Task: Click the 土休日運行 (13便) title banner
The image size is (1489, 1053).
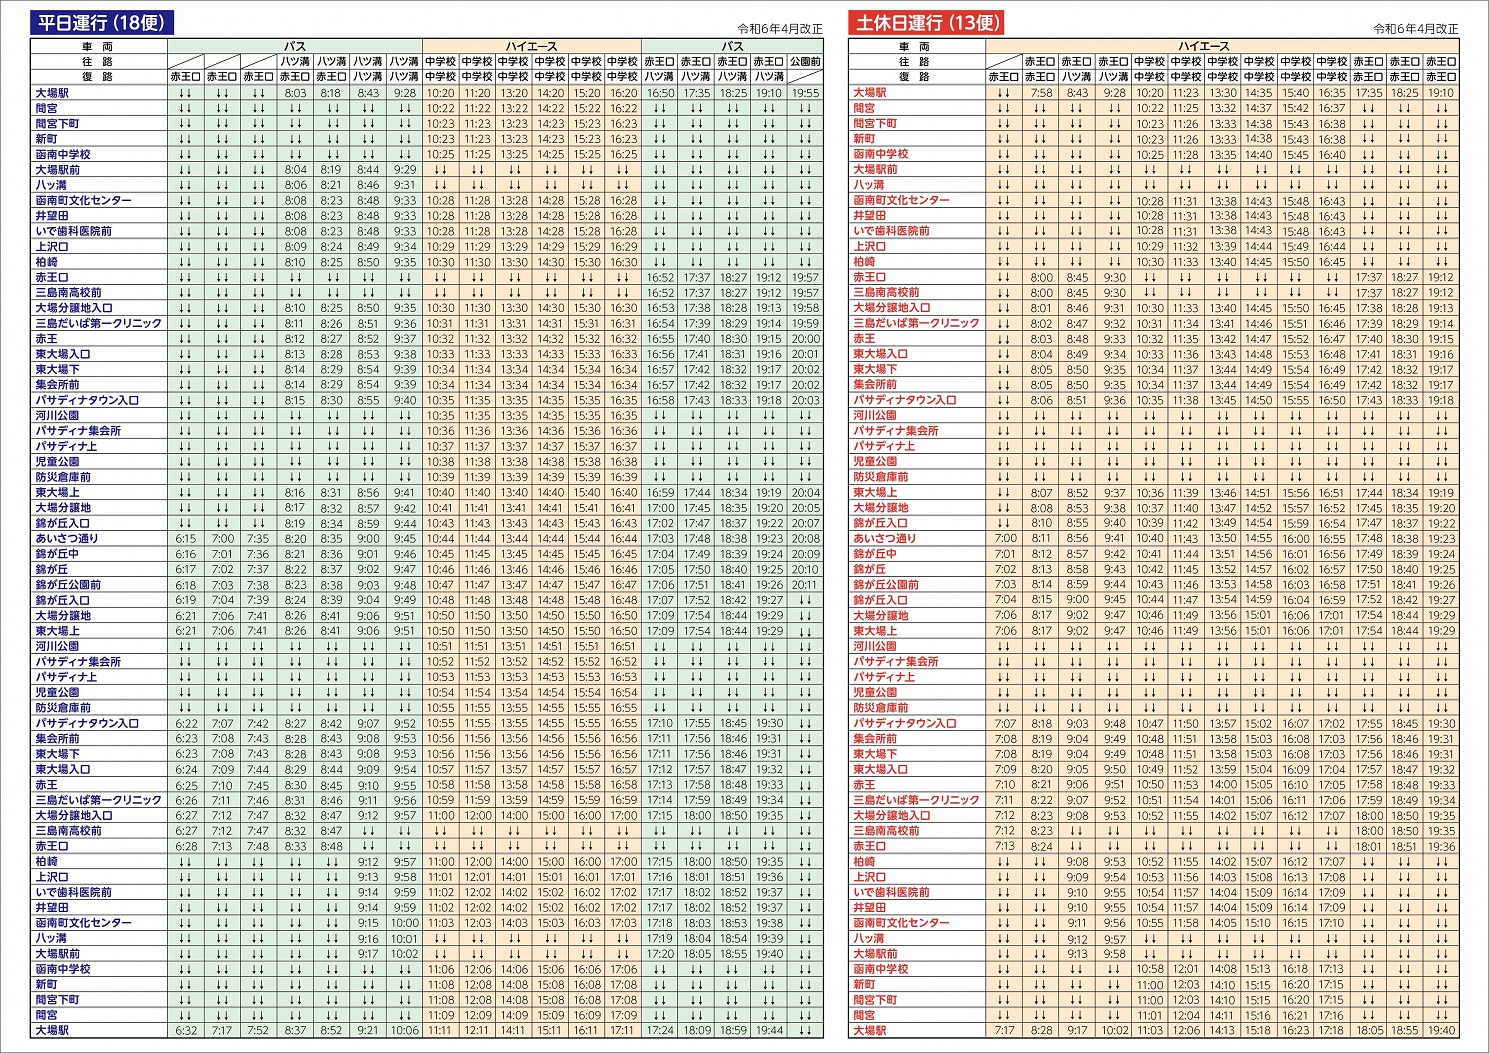Action: click(925, 23)
